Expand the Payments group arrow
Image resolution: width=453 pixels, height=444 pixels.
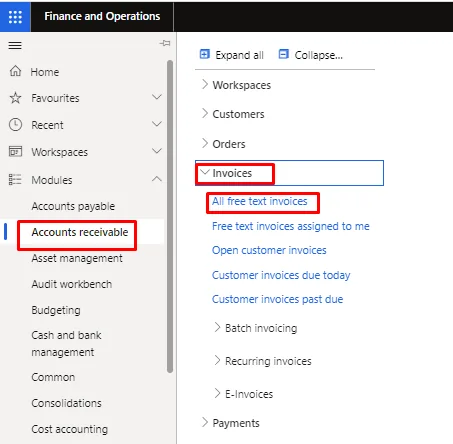(x=205, y=422)
